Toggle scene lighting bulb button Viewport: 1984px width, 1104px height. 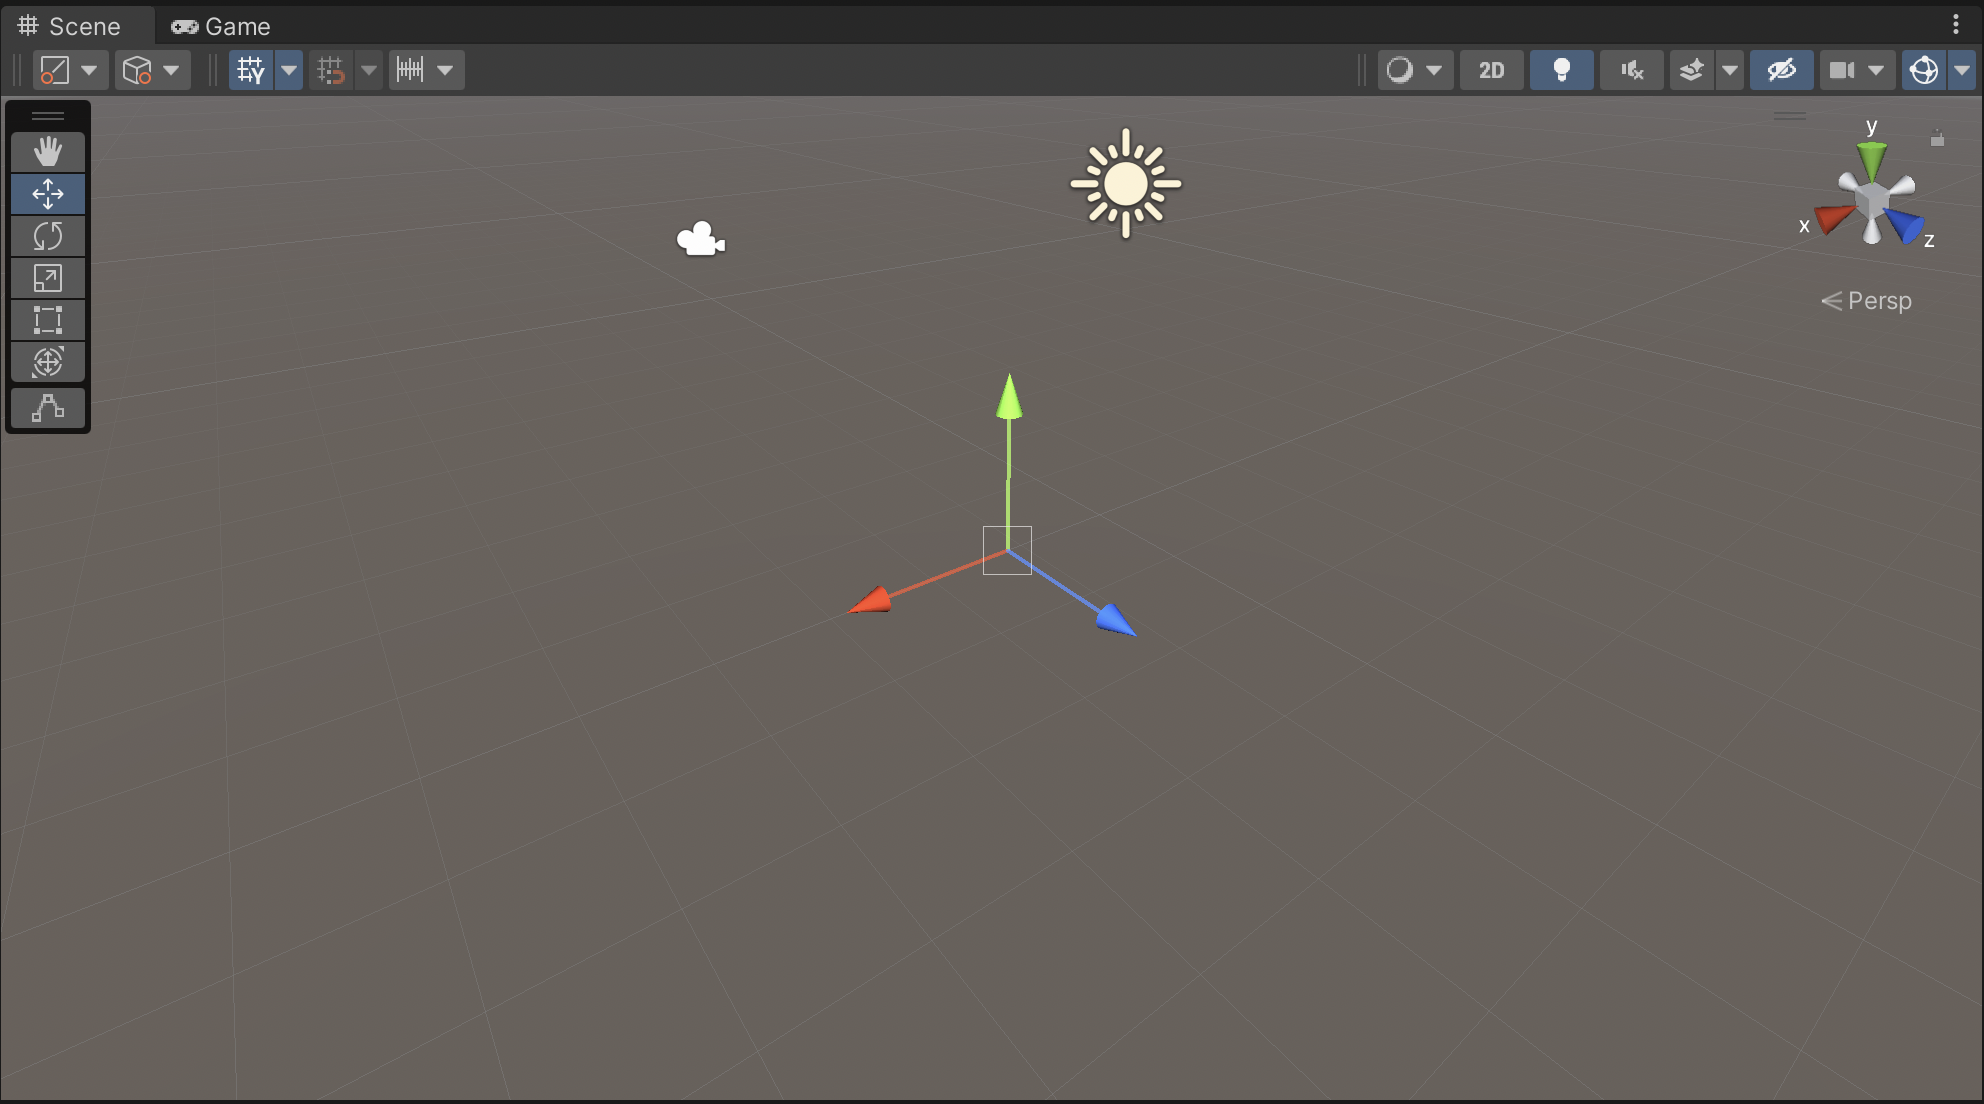pyautogui.click(x=1561, y=70)
